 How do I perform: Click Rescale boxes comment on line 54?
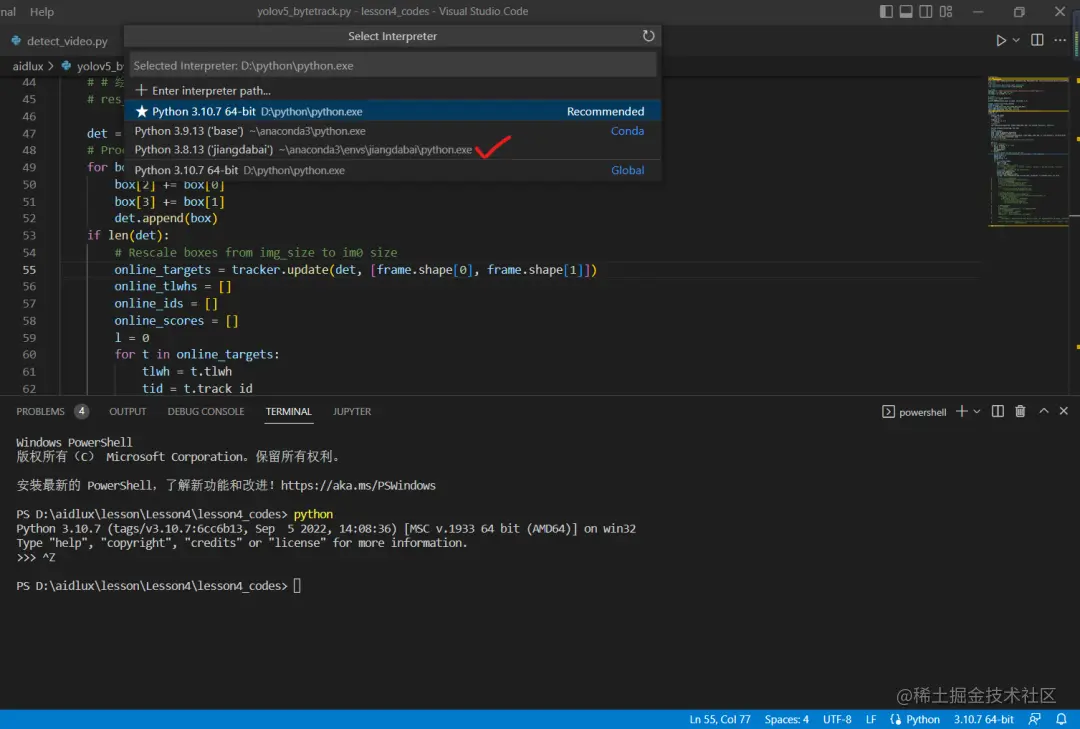[x=256, y=252]
